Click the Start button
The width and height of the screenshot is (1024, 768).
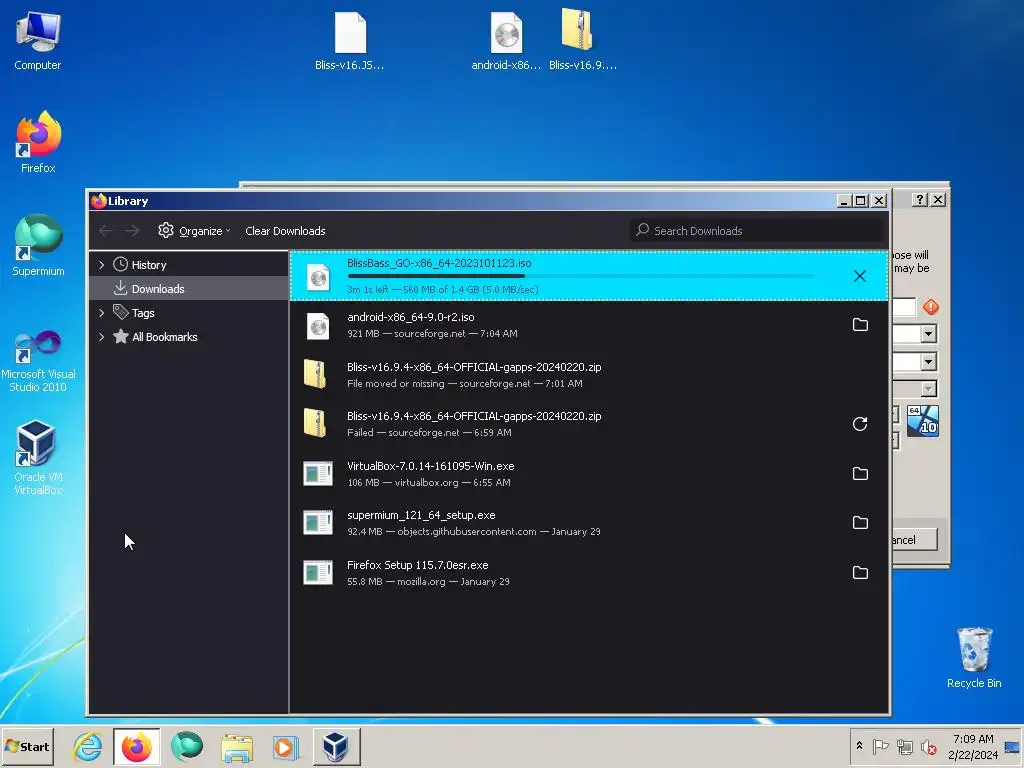[x=27, y=746]
